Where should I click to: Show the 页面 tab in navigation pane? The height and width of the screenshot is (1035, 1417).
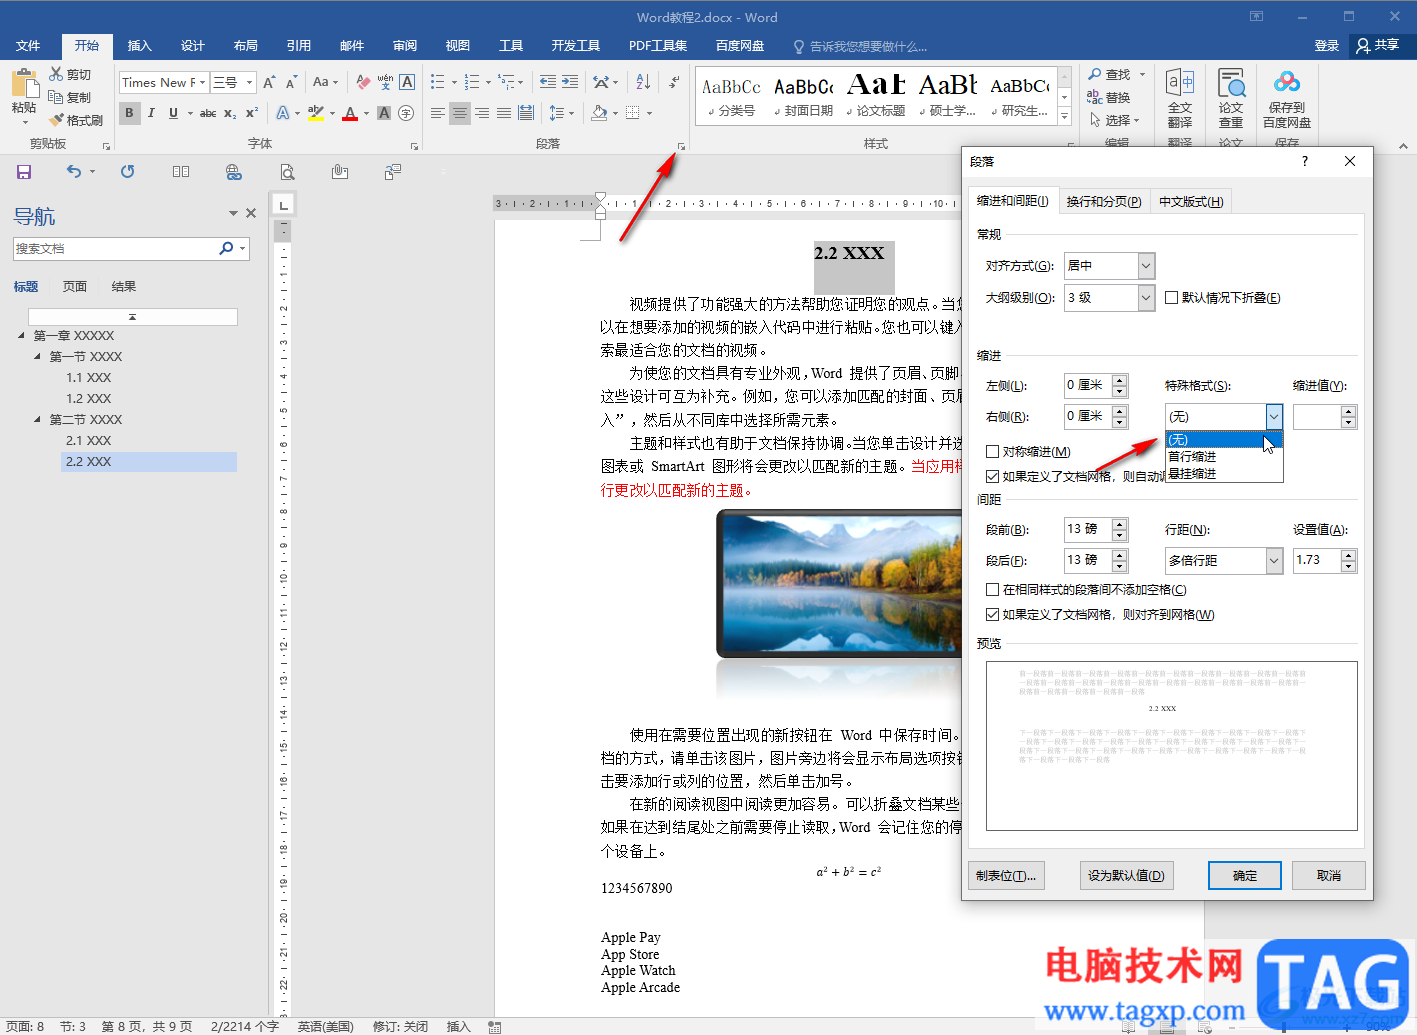tap(75, 287)
